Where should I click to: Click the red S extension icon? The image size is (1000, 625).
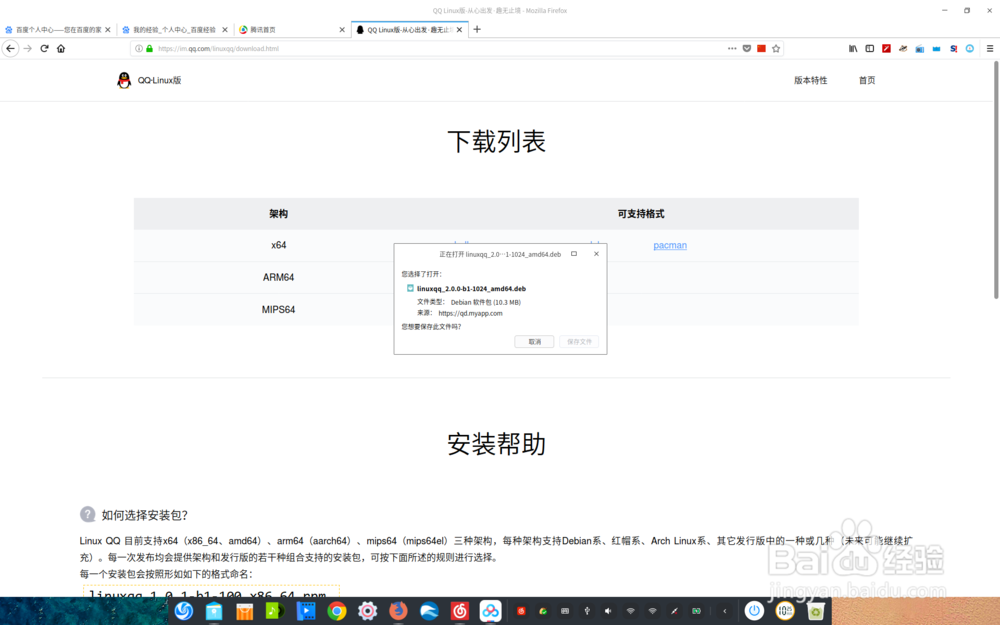pyautogui.click(x=953, y=48)
